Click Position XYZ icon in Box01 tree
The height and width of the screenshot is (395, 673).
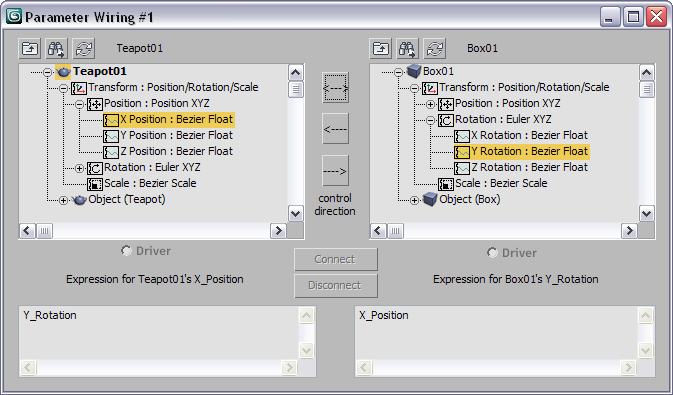446,104
